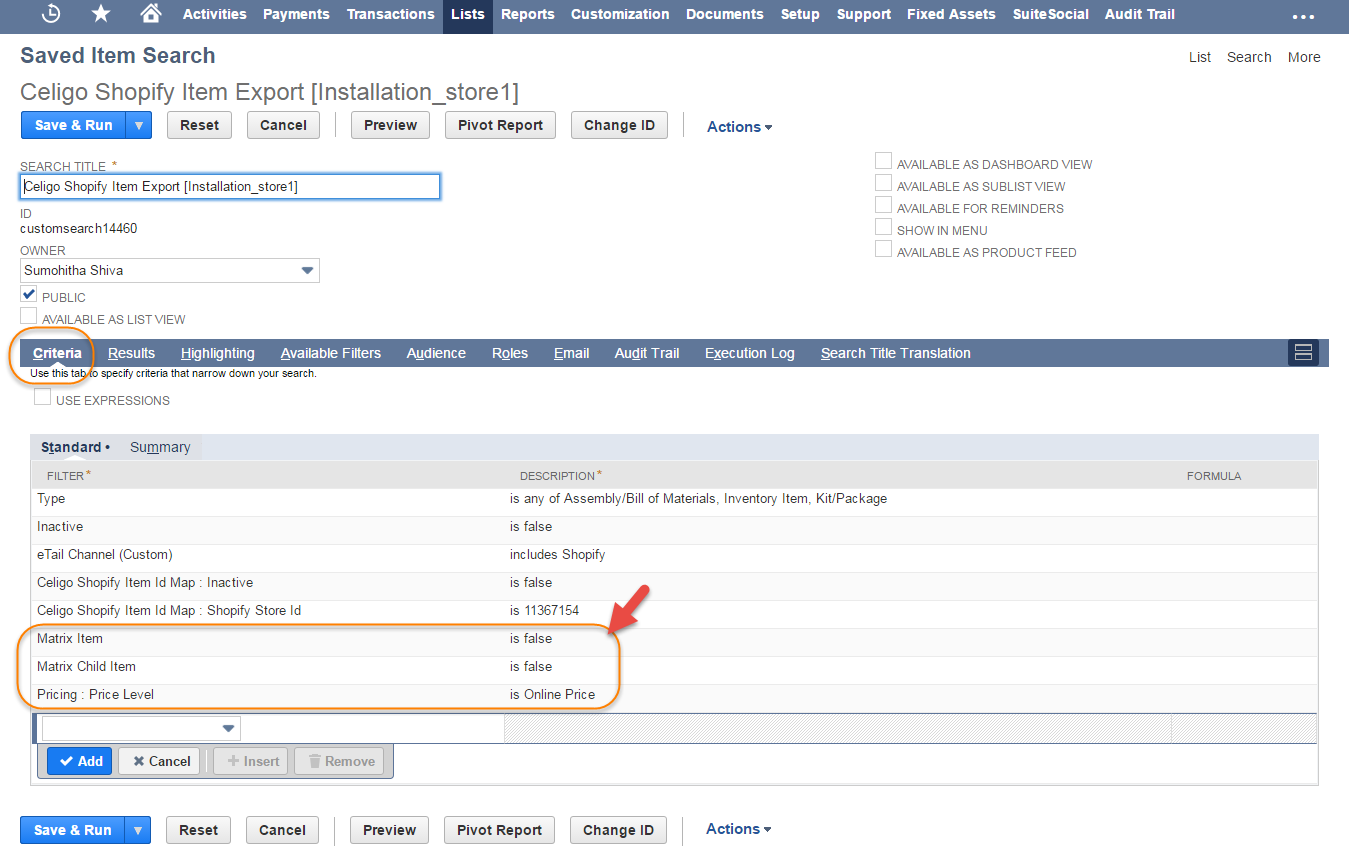The height and width of the screenshot is (868, 1349).
Task: Click the top Save & Run button
Action: tap(73, 125)
